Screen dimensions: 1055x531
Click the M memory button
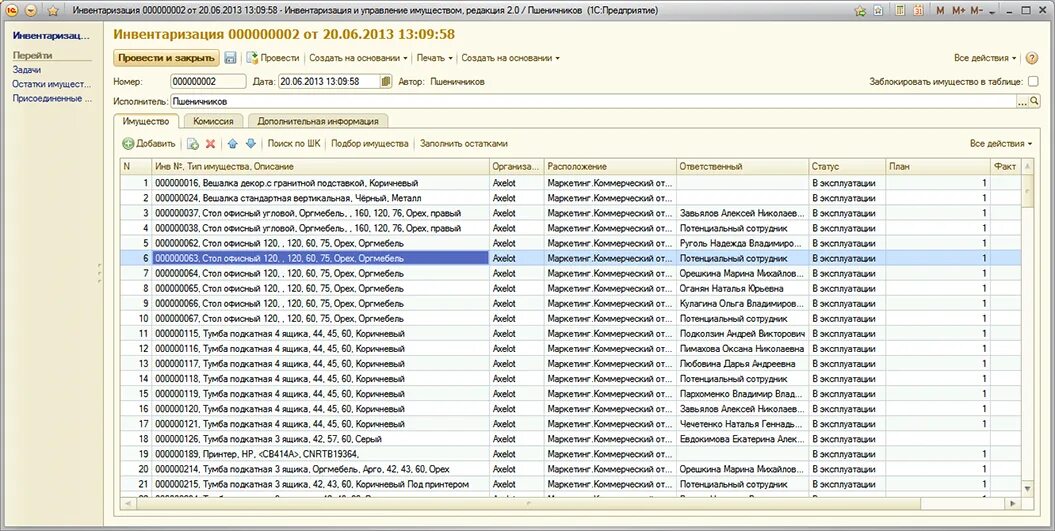click(940, 11)
